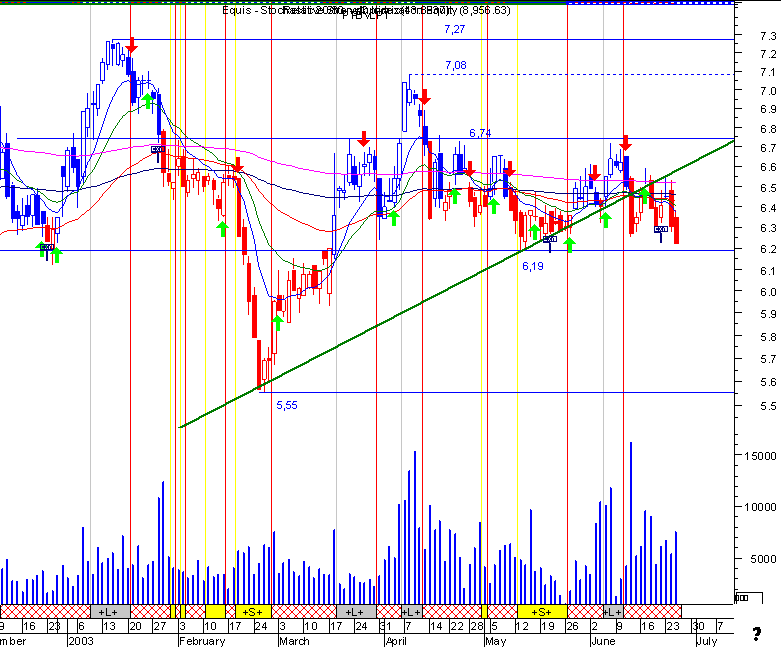The image size is (781, 647).
Task: Click the overlapping chart title text at top
Action: click(x=366, y=10)
